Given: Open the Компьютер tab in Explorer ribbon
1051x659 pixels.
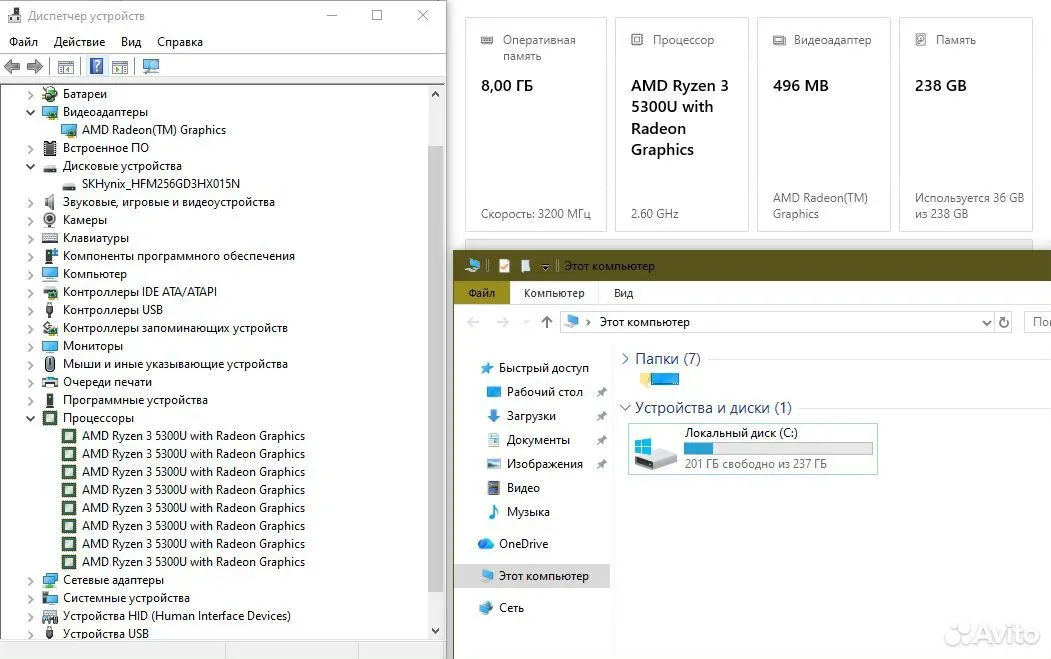Looking at the screenshot, I should tap(554, 293).
